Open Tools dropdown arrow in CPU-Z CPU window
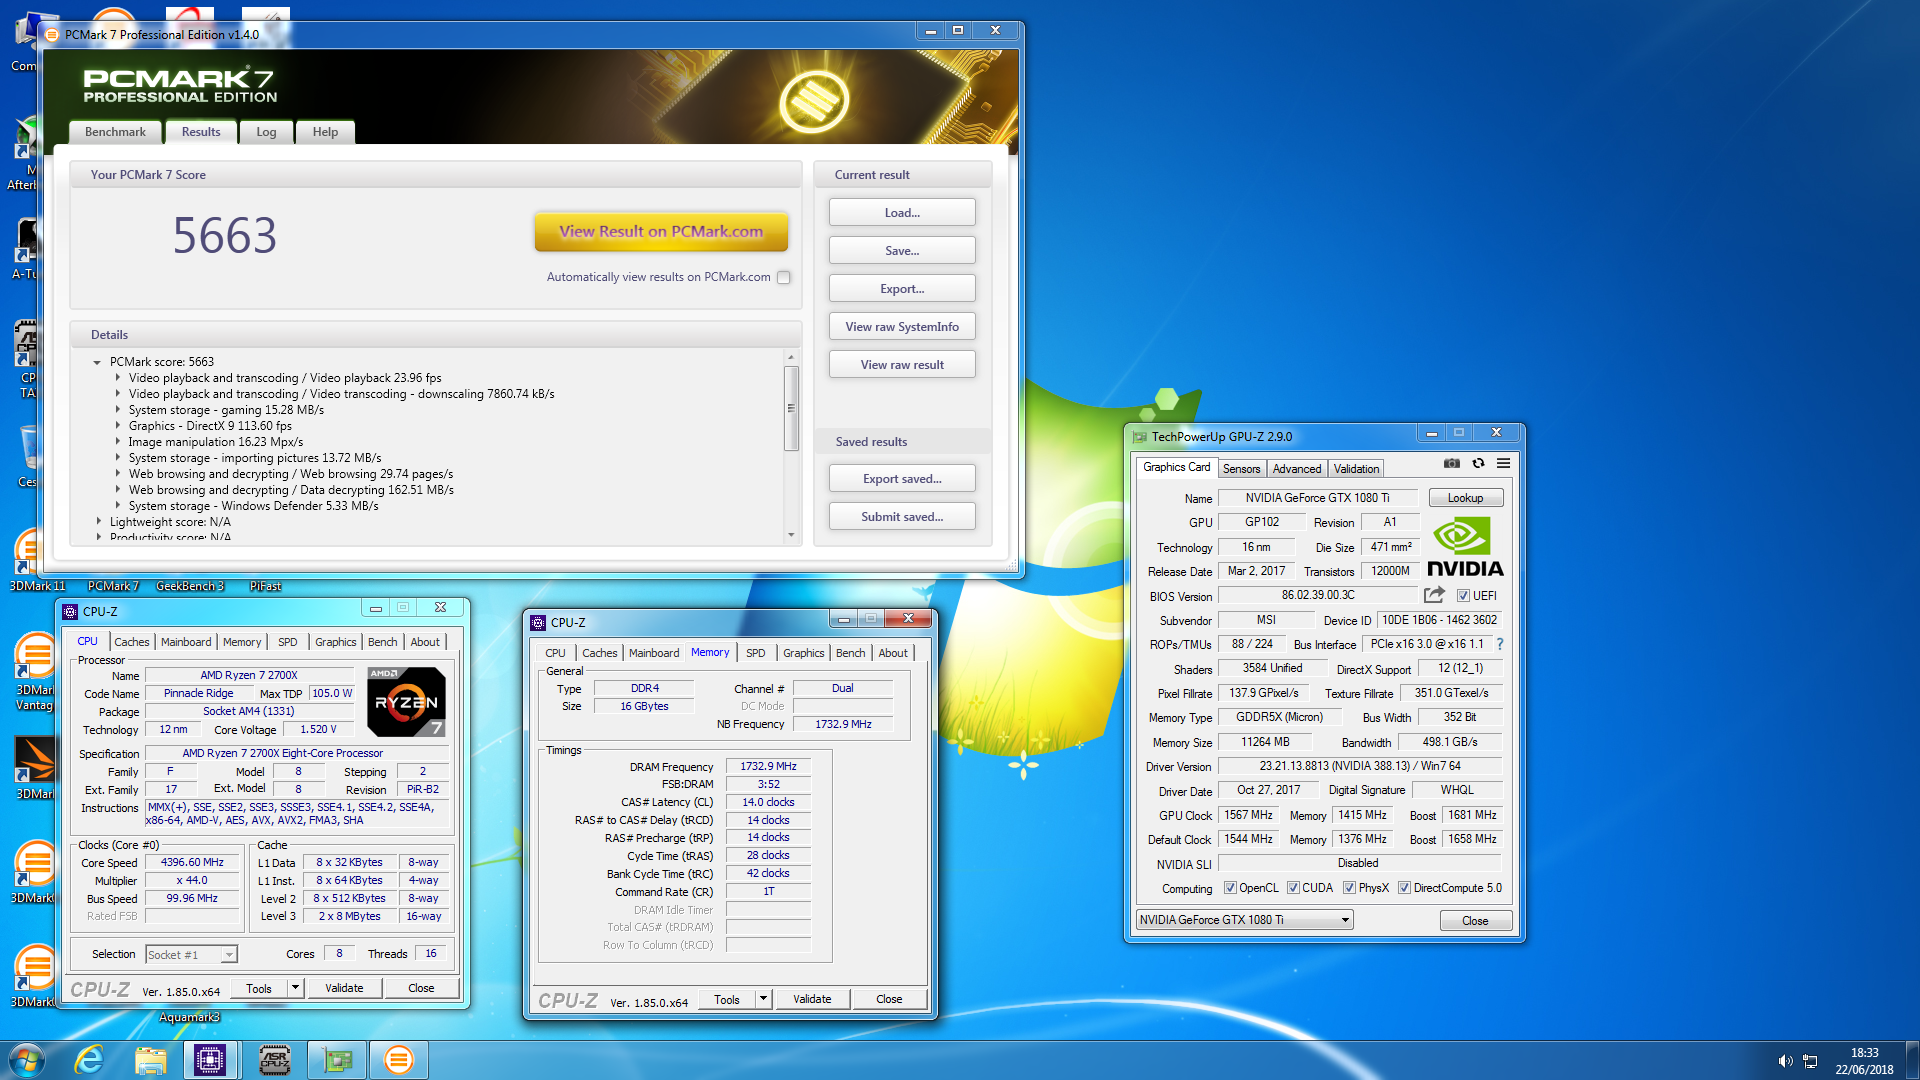Screen dimensions: 1920x1080 [295, 988]
